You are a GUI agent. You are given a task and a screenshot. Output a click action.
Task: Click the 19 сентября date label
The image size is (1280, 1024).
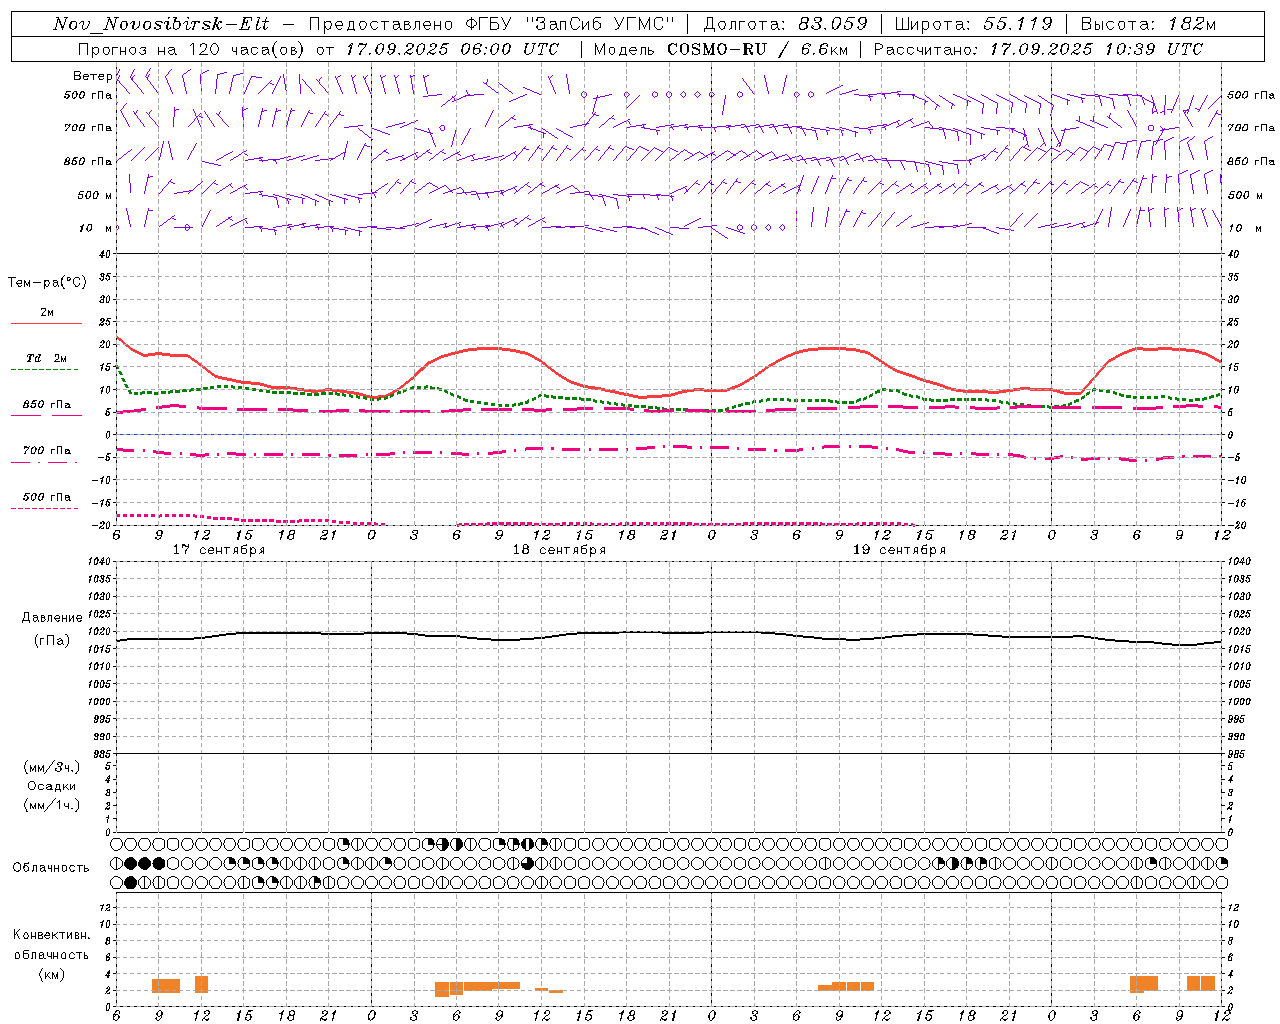[899, 550]
